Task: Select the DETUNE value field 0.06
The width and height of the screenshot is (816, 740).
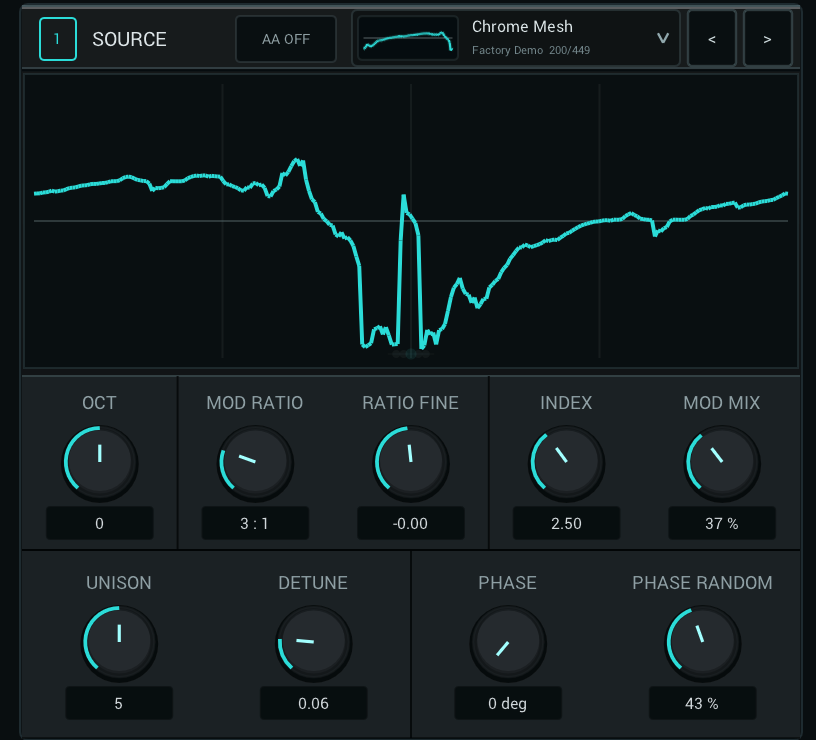Action: point(313,703)
